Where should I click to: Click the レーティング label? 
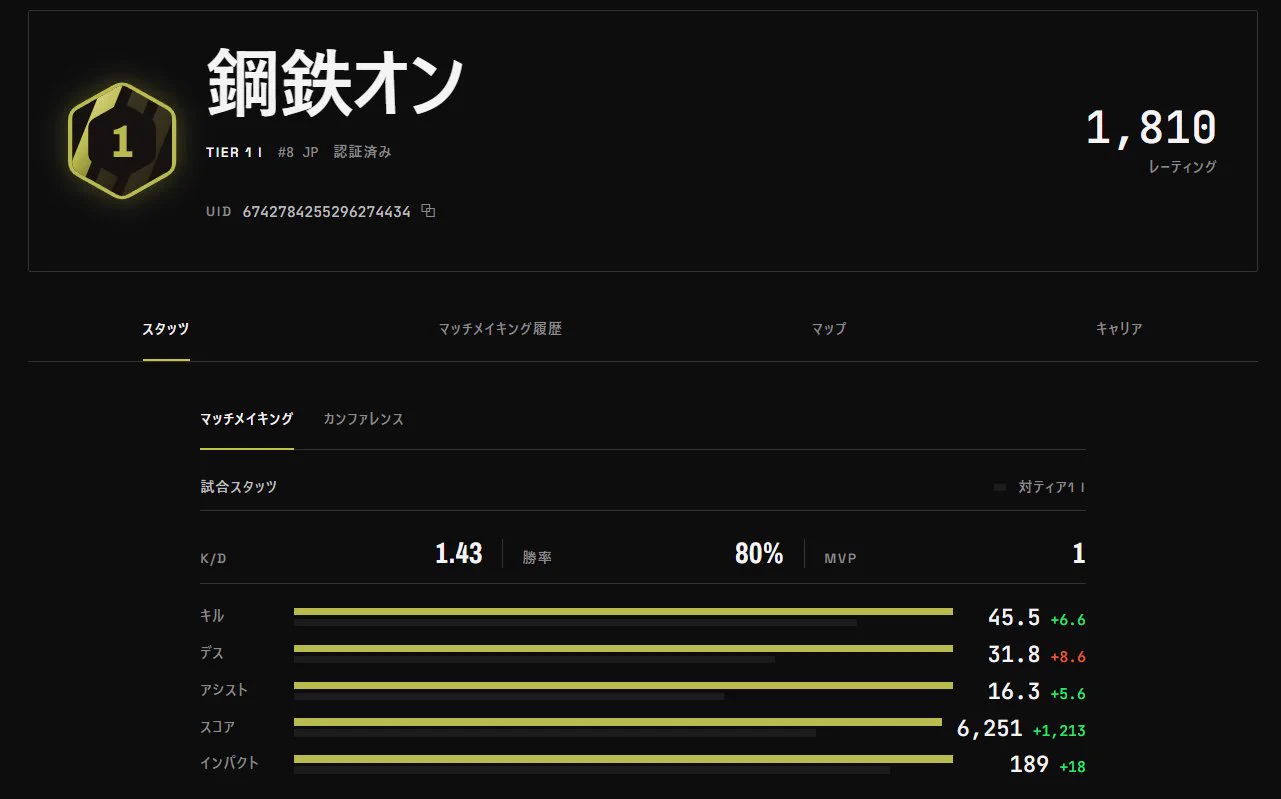[1183, 167]
